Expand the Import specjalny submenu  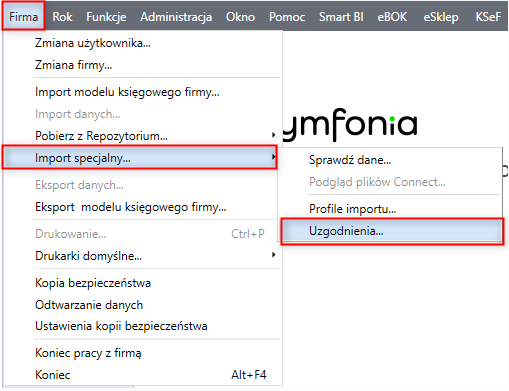(x=140, y=157)
